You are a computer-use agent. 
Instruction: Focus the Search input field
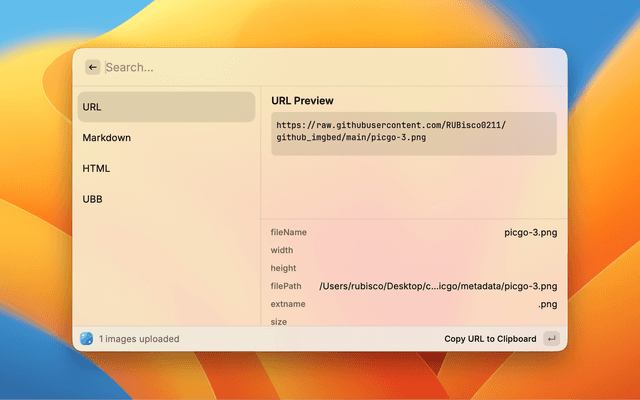(300, 67)
